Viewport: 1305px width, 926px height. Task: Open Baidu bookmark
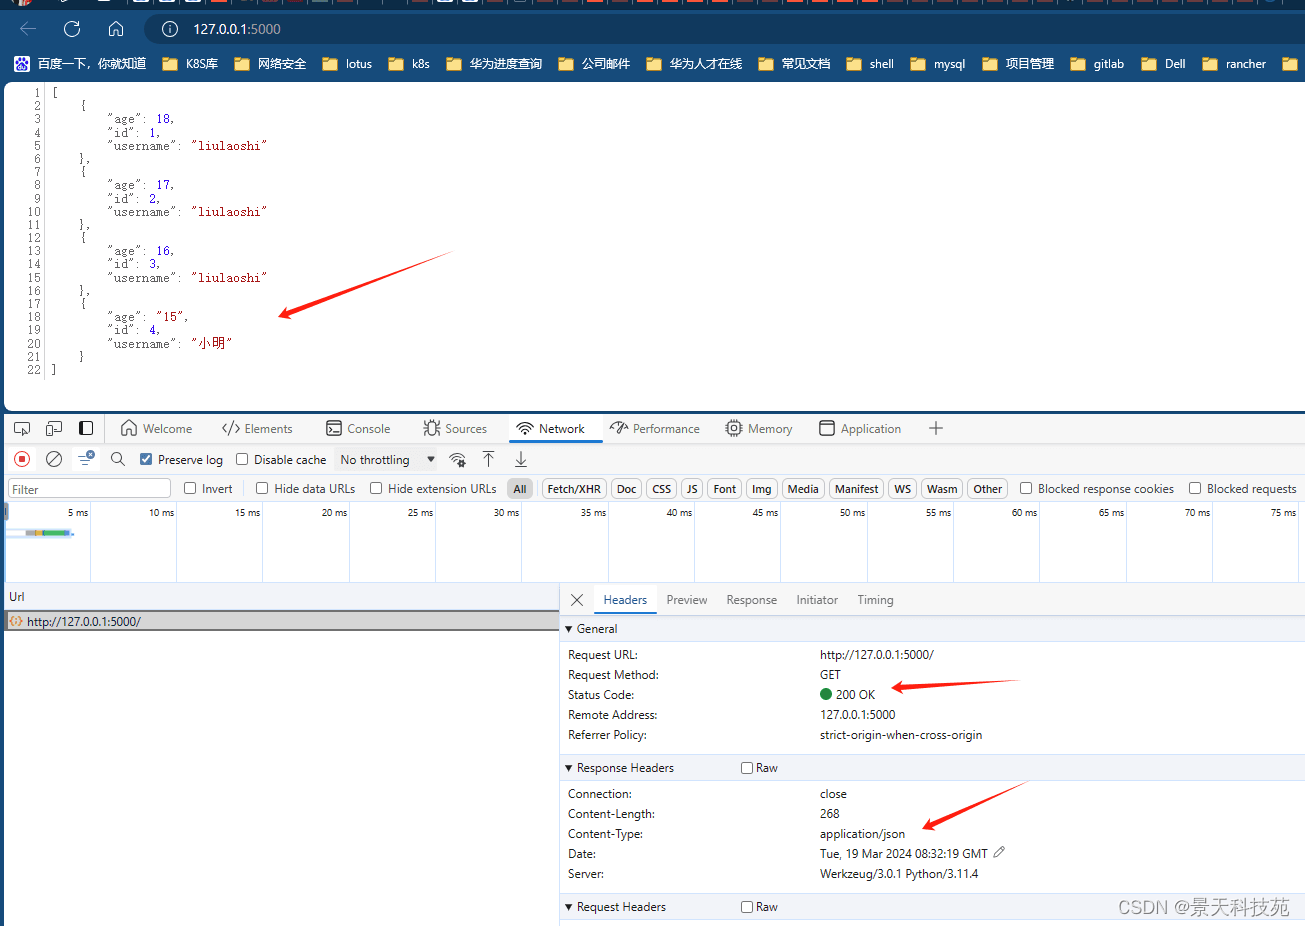[x=80, y=64]
